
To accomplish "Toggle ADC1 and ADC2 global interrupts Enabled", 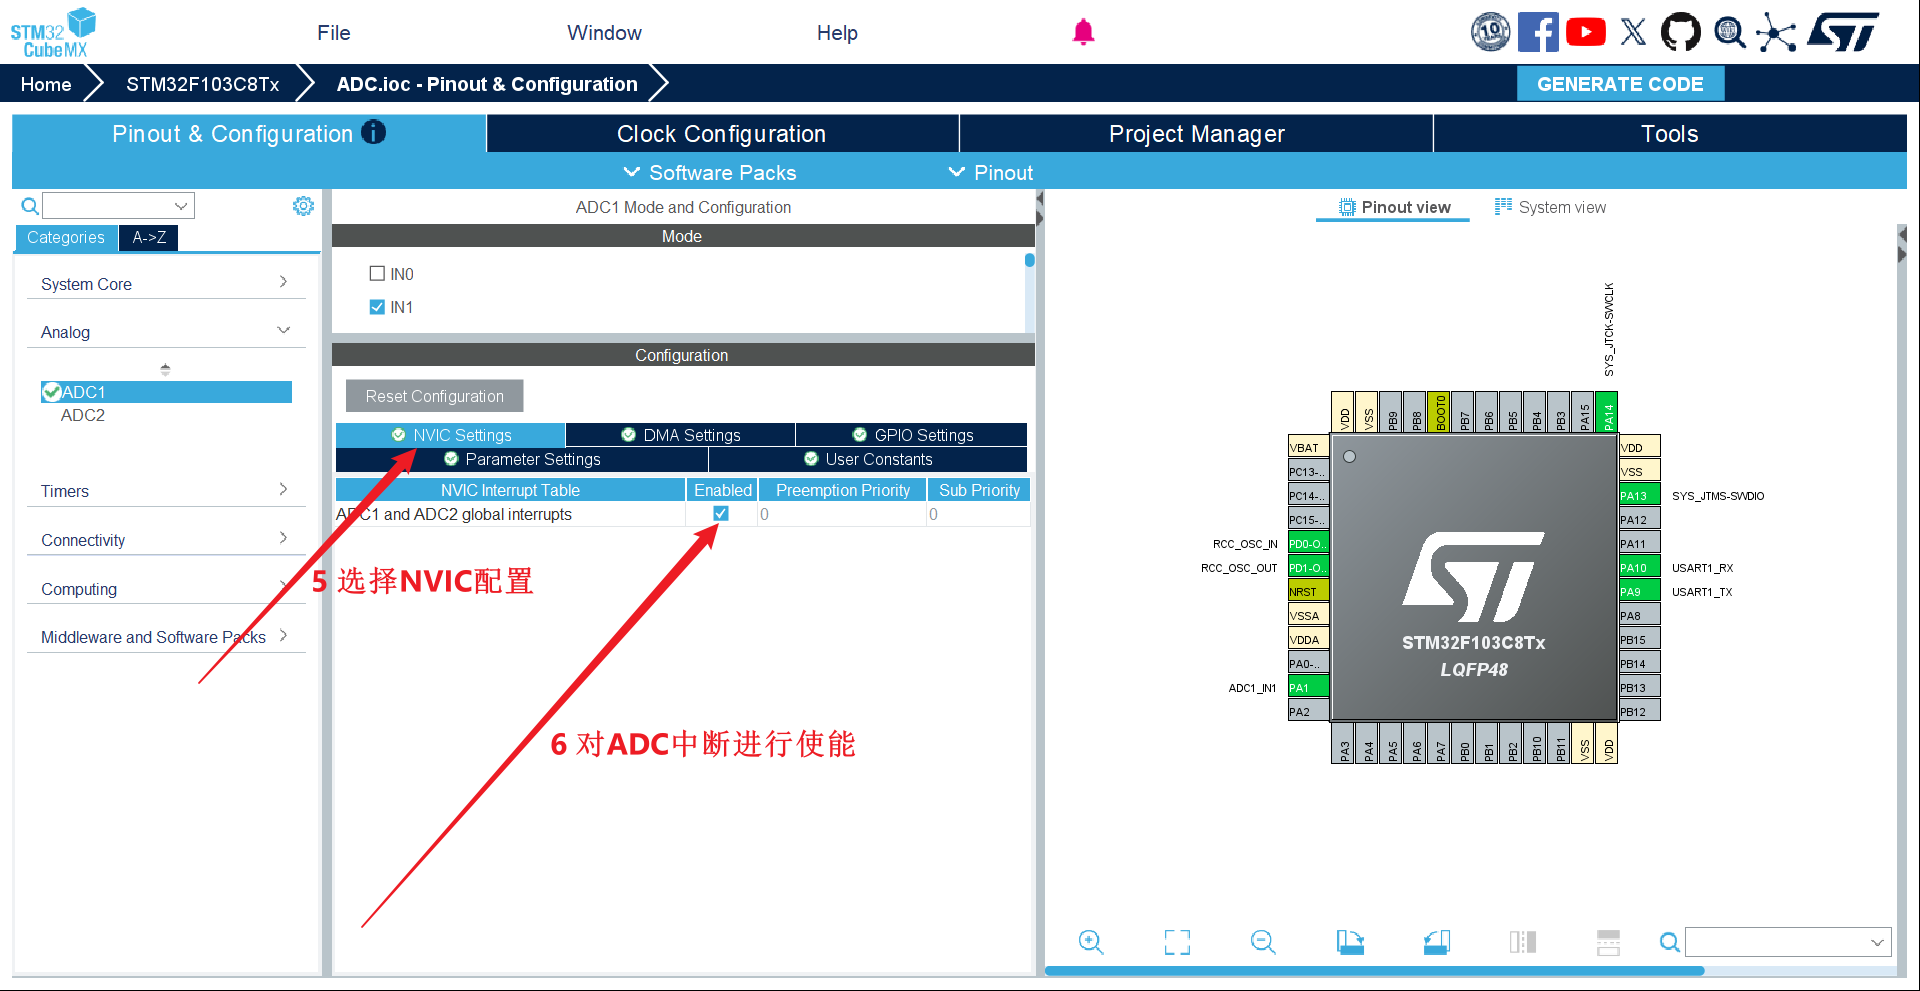I will tap(720, 513).
